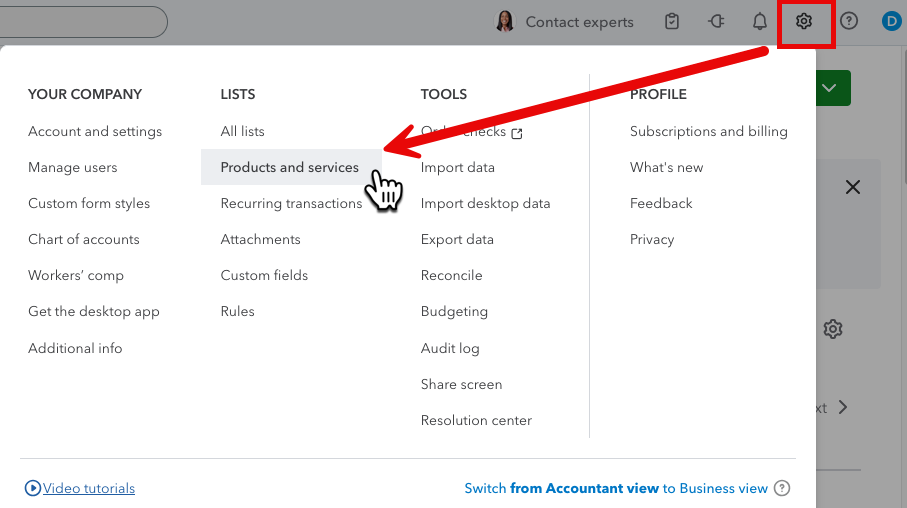Click Contact experts
This screenshot has width=907, height=508.
579,22
